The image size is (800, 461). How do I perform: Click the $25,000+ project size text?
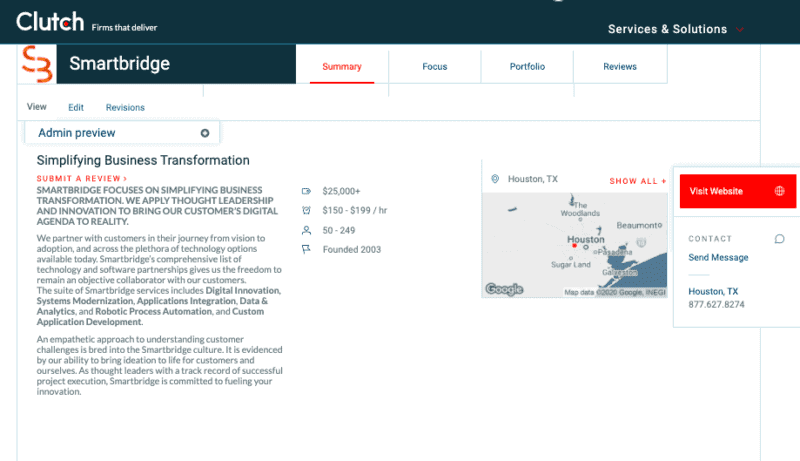point(341,191)
